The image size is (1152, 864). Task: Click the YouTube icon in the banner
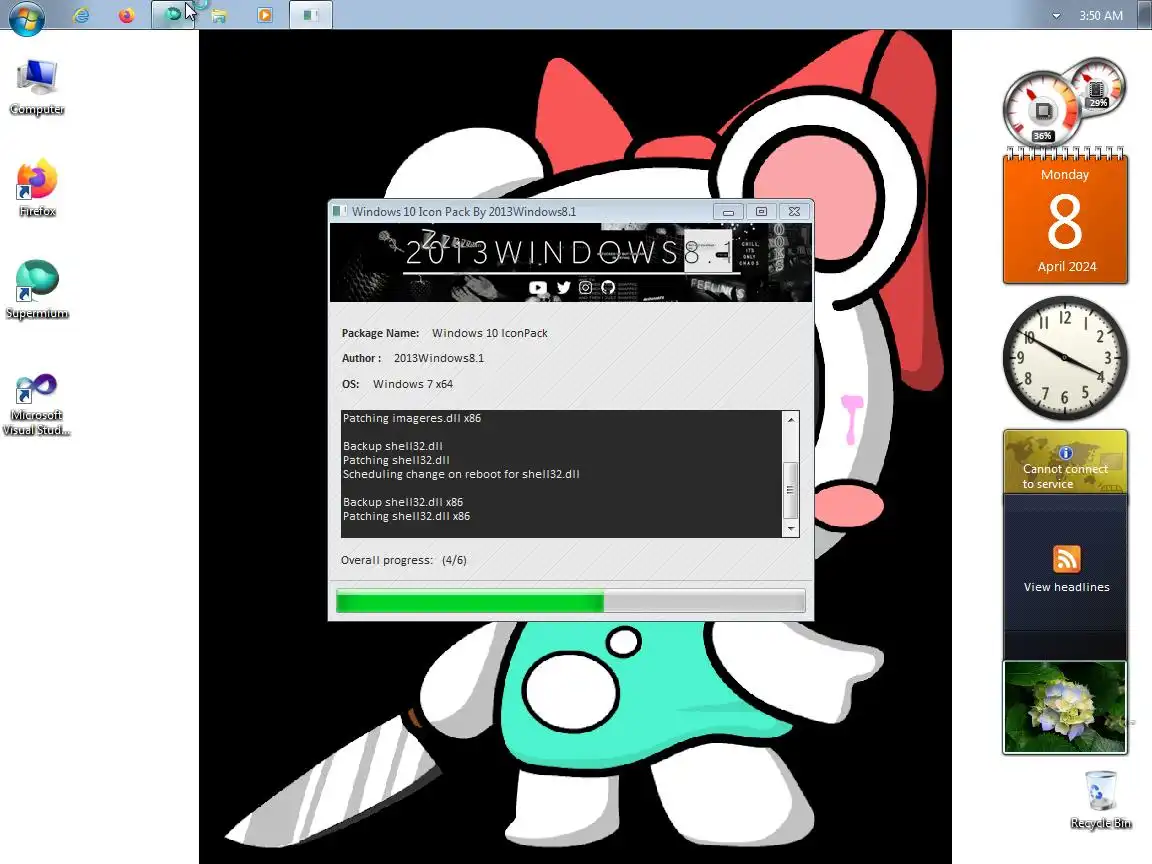[538, 288]
